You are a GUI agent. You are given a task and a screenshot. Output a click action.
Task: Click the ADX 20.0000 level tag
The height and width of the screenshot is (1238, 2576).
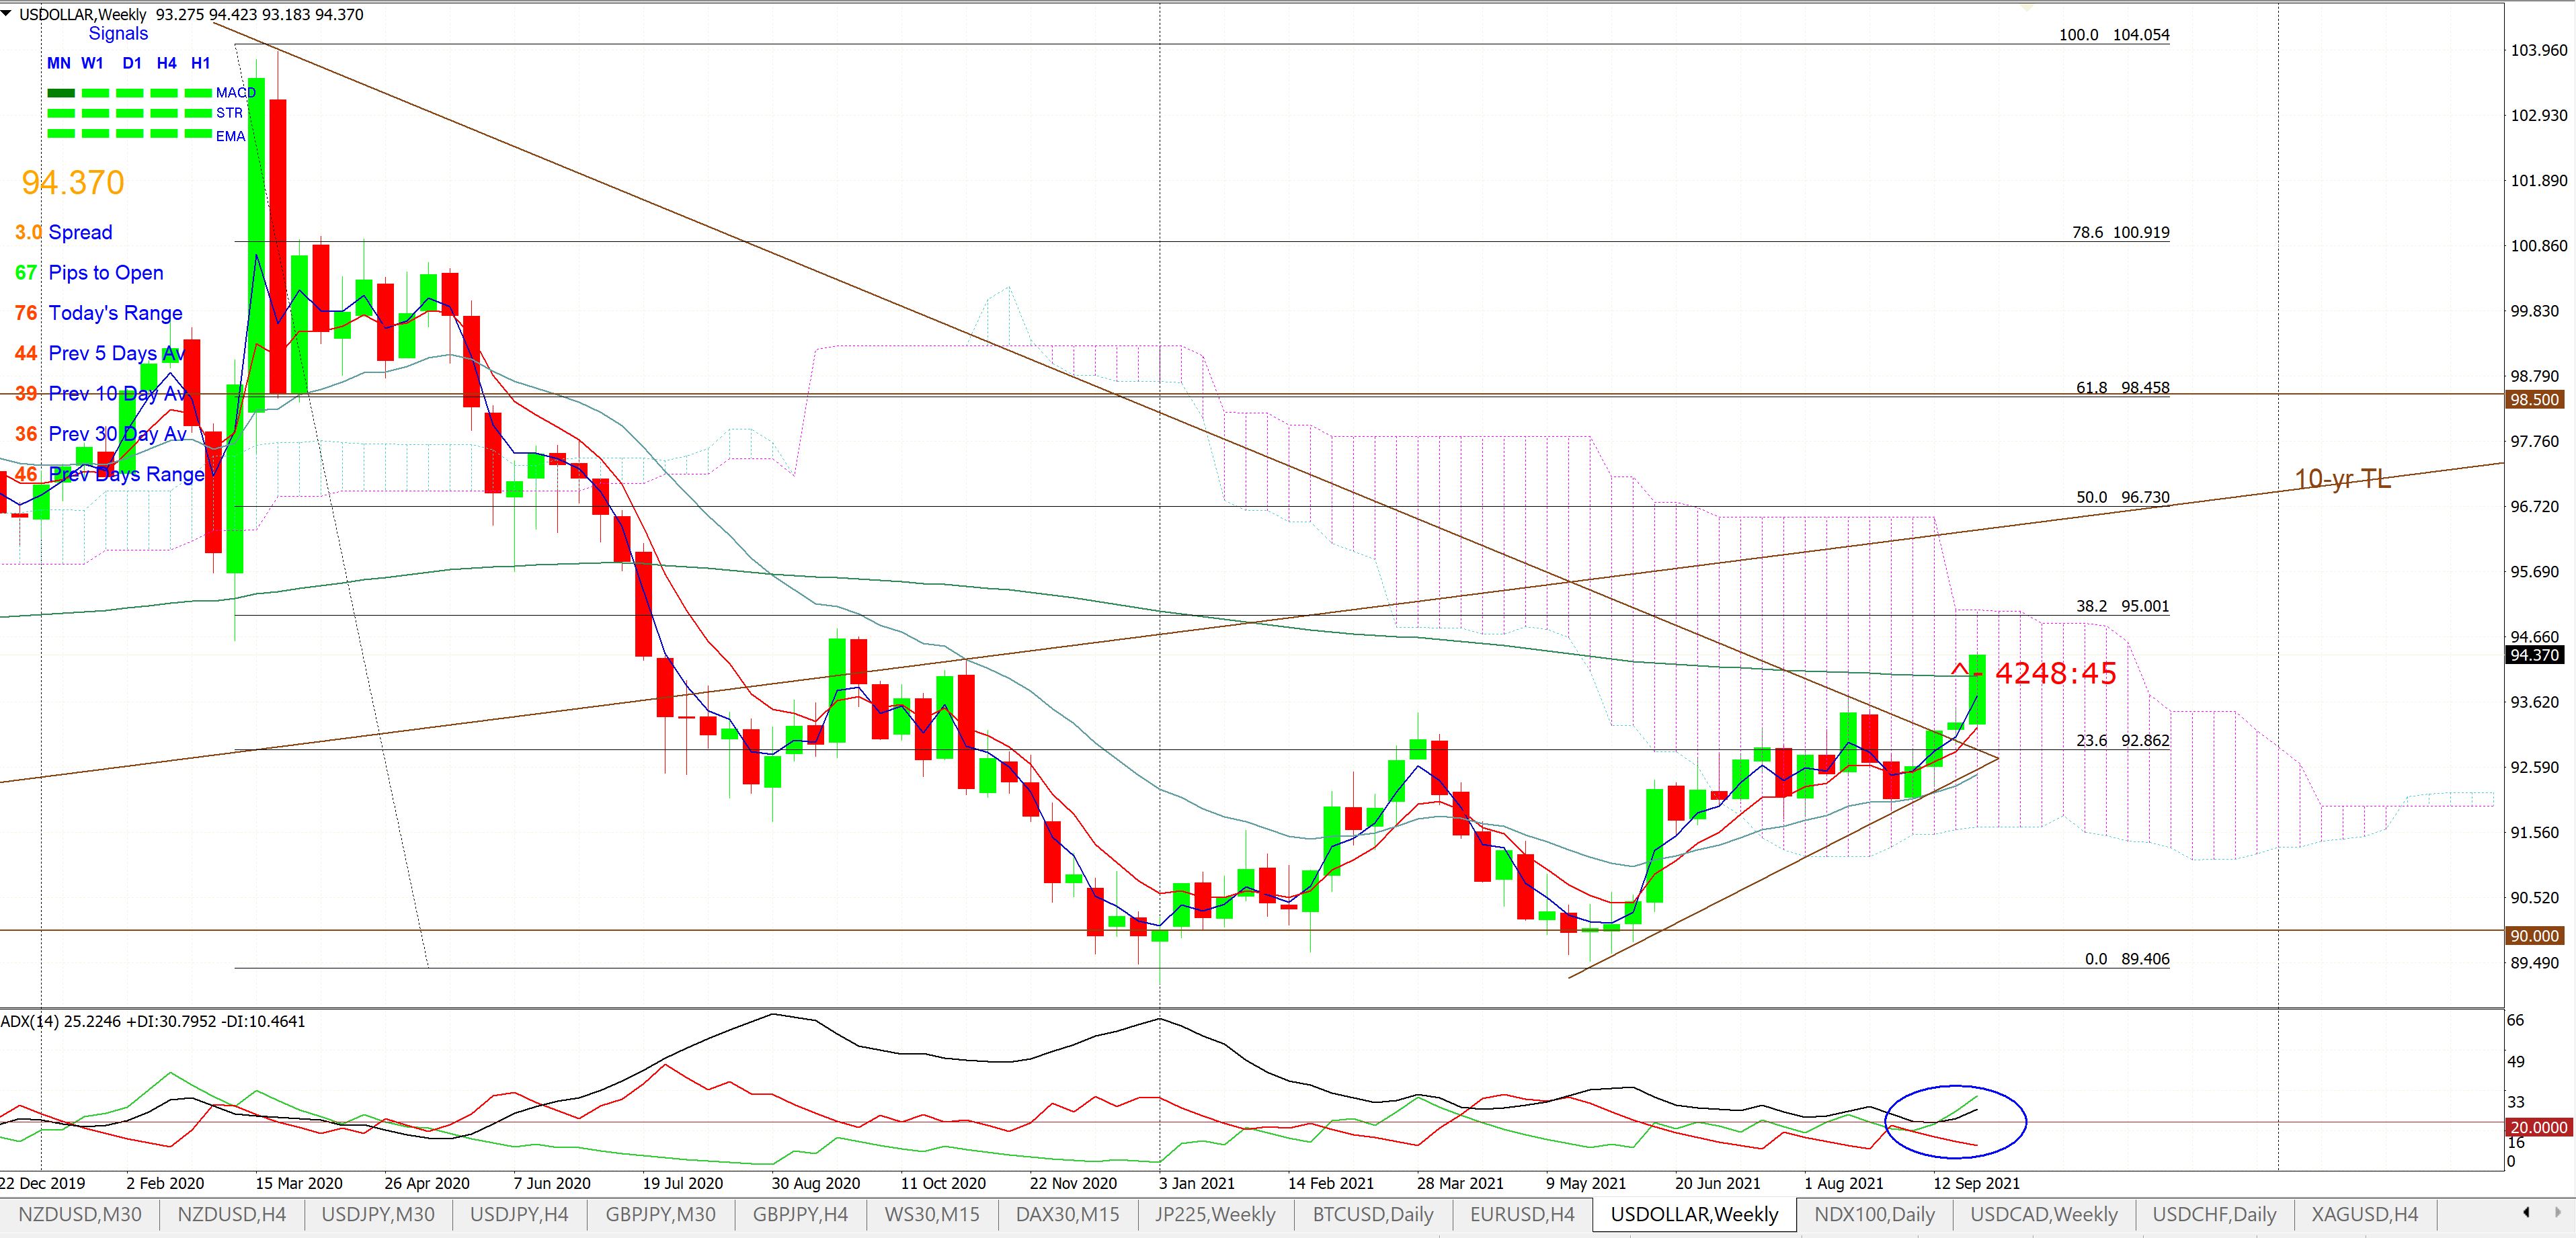click(2538, 1127)
